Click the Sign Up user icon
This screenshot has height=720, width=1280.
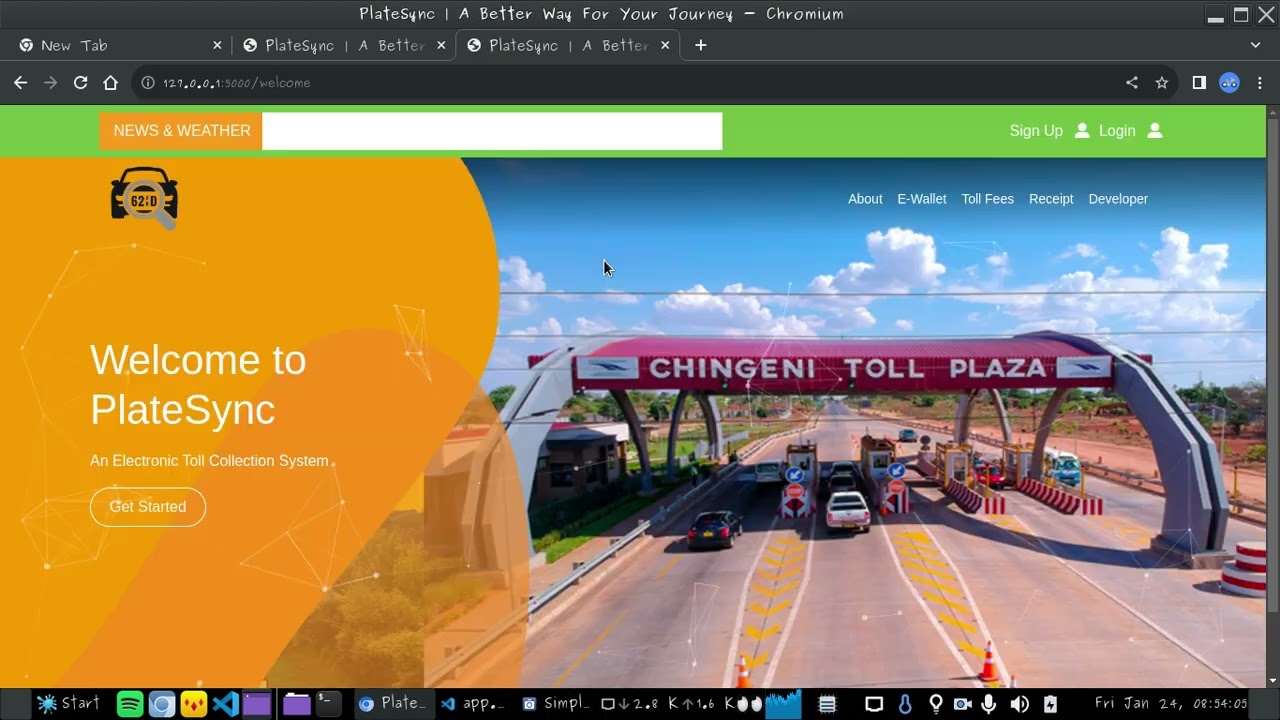pos(1082,131)
